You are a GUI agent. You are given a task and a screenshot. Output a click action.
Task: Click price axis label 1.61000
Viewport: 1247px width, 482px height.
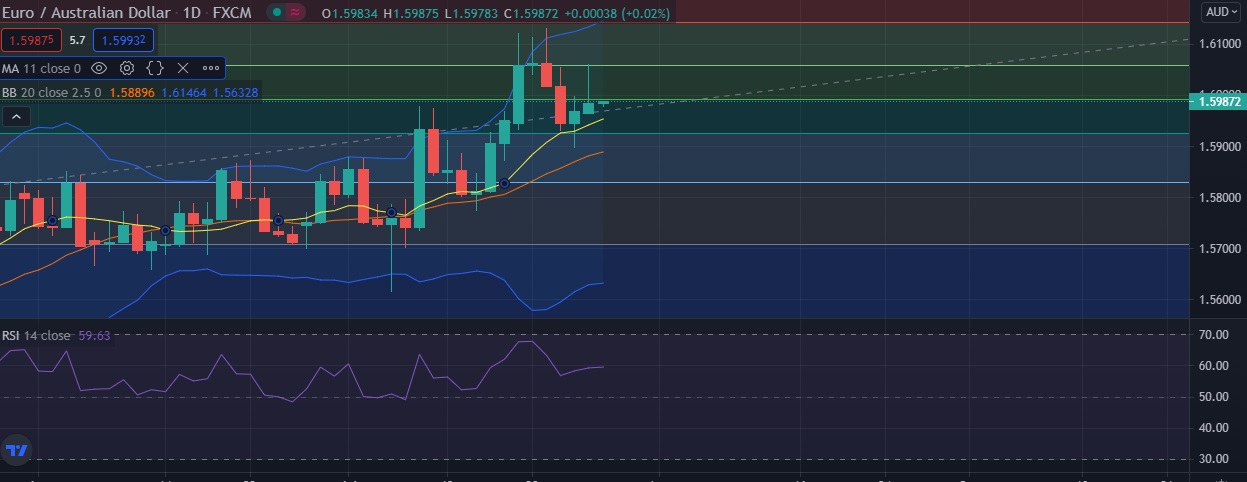point(1220,45)
